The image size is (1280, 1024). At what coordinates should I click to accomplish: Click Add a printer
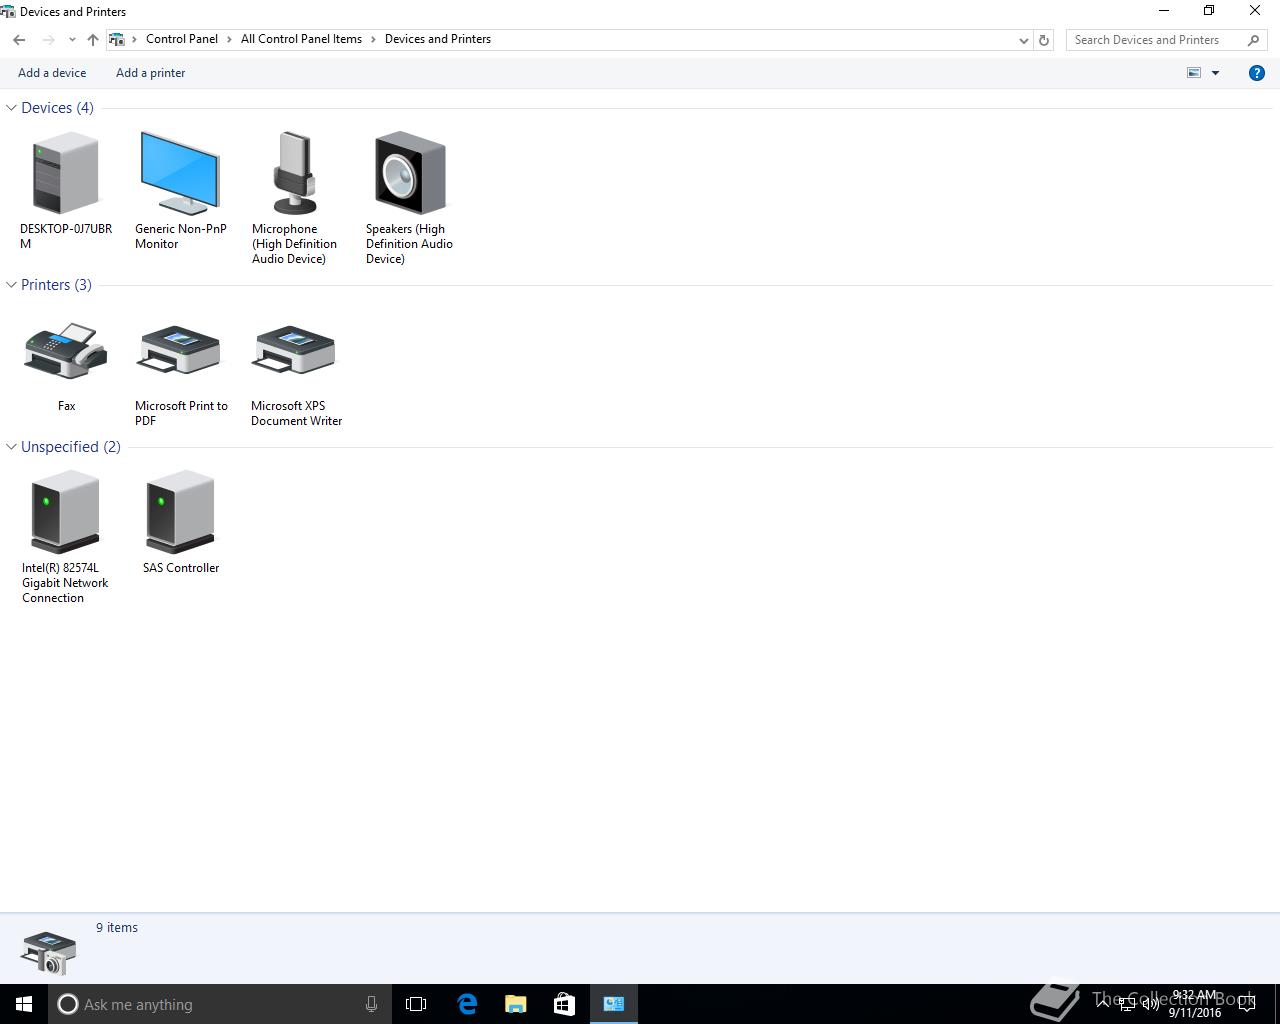coord(150,73)
